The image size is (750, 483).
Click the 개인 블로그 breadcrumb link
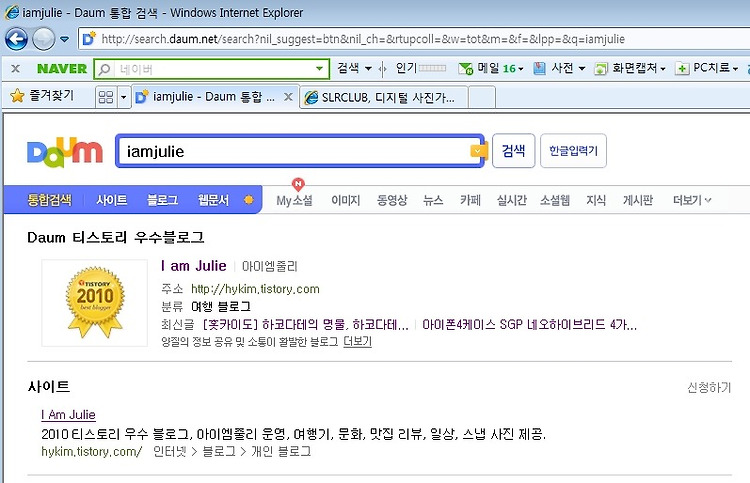coord(281,451)
